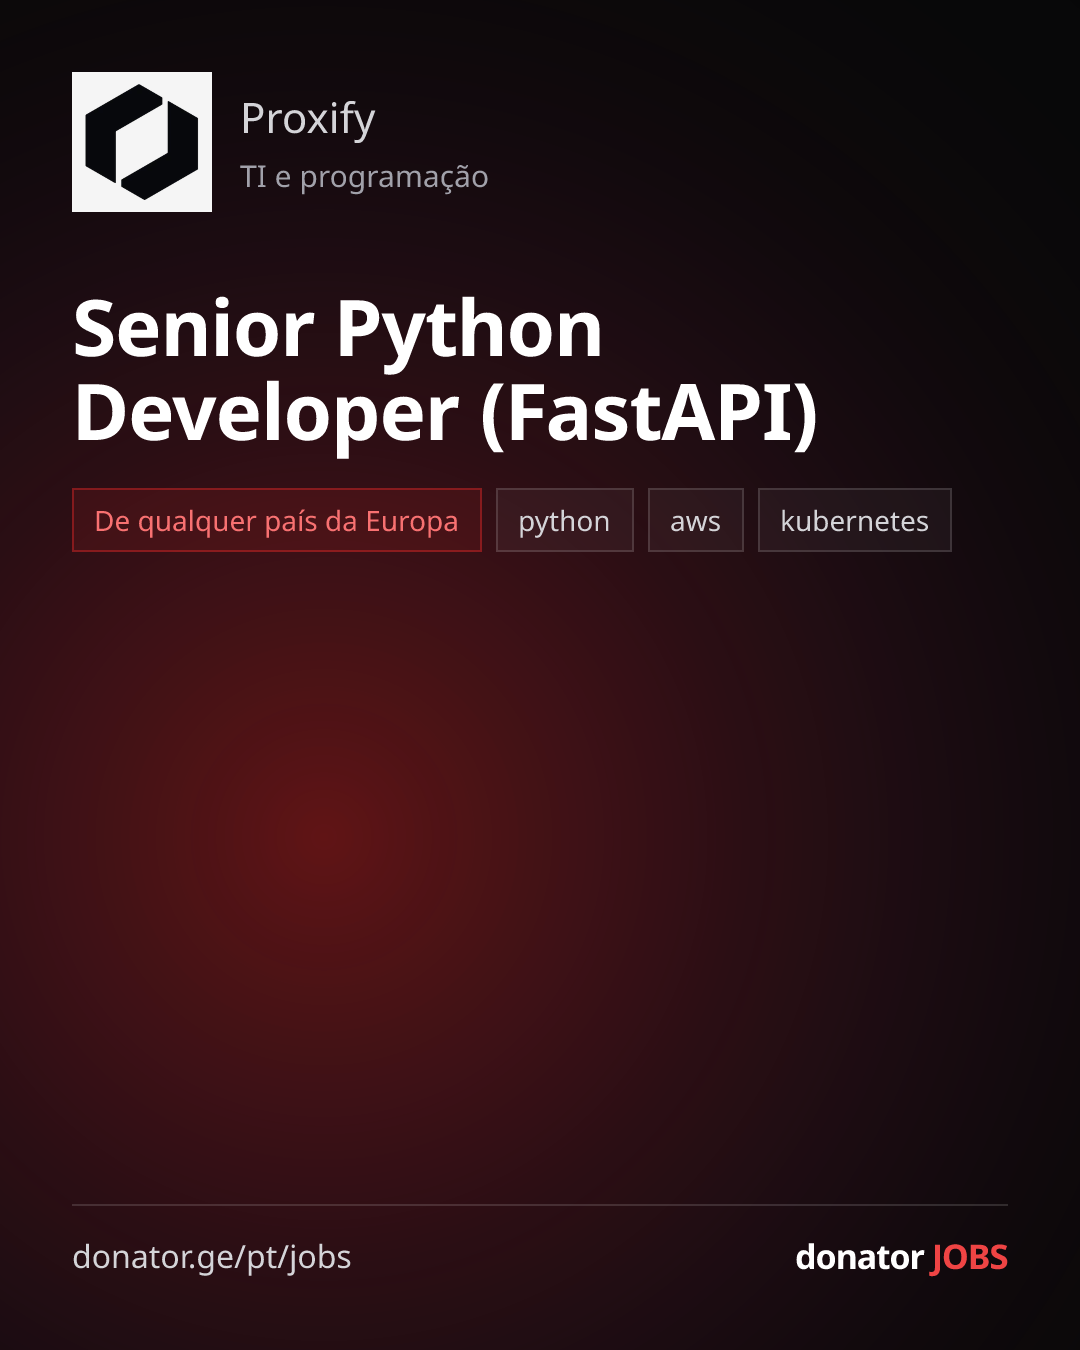Click the Proxify hexagon logo
The height and width of the screenshot is (1350, 1080).
point(142,142)
